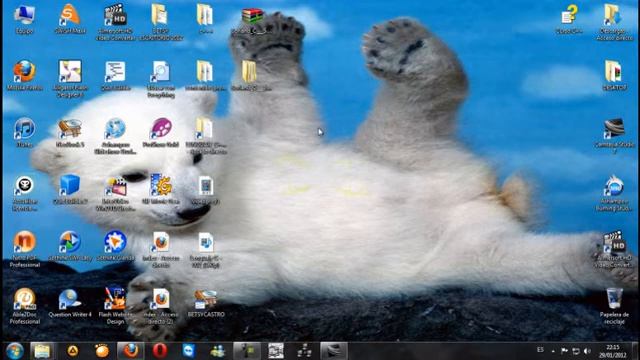The height and width of the screenshot is (360, 640).
Task: Select the blue cube desktop shortcut
Action: tap(70, 185)
